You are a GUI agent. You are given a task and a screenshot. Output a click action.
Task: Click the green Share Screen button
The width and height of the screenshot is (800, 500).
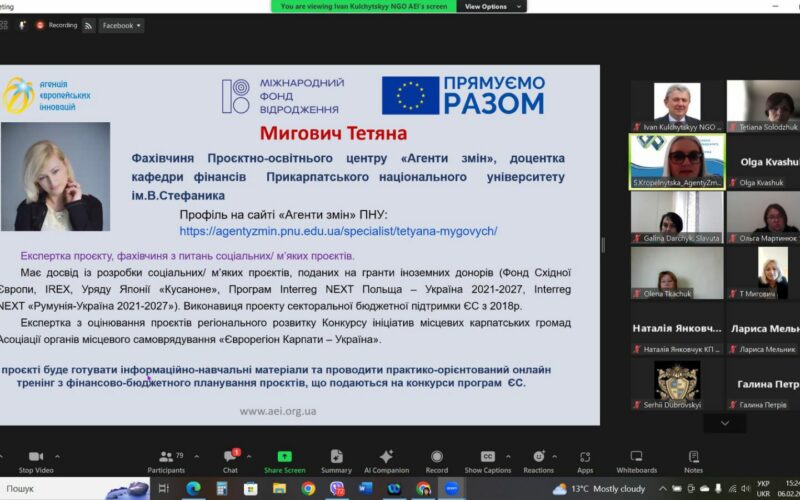[284, 458]
